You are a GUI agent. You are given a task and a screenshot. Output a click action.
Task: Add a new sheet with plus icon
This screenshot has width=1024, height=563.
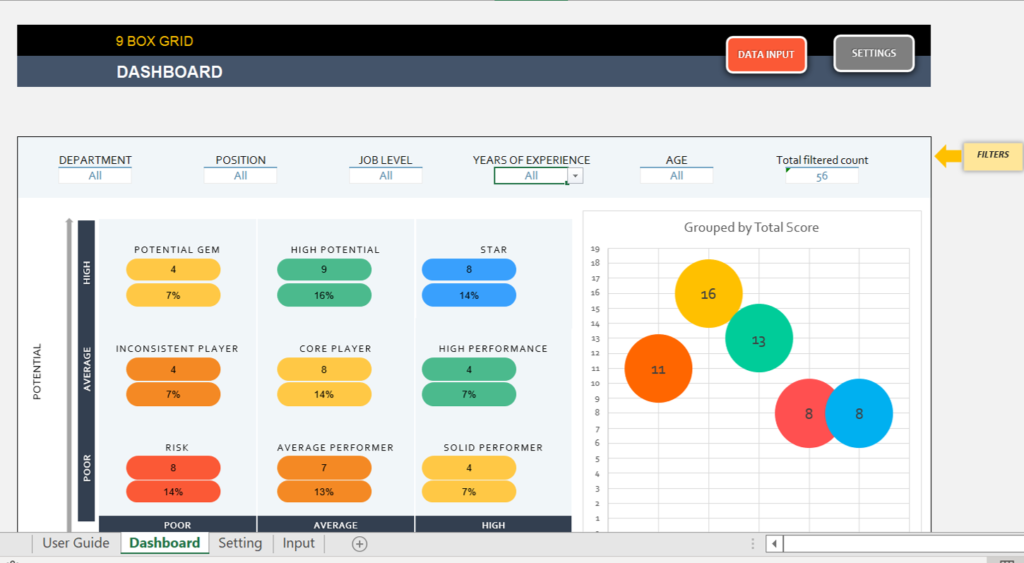click(x=359, y=543)
